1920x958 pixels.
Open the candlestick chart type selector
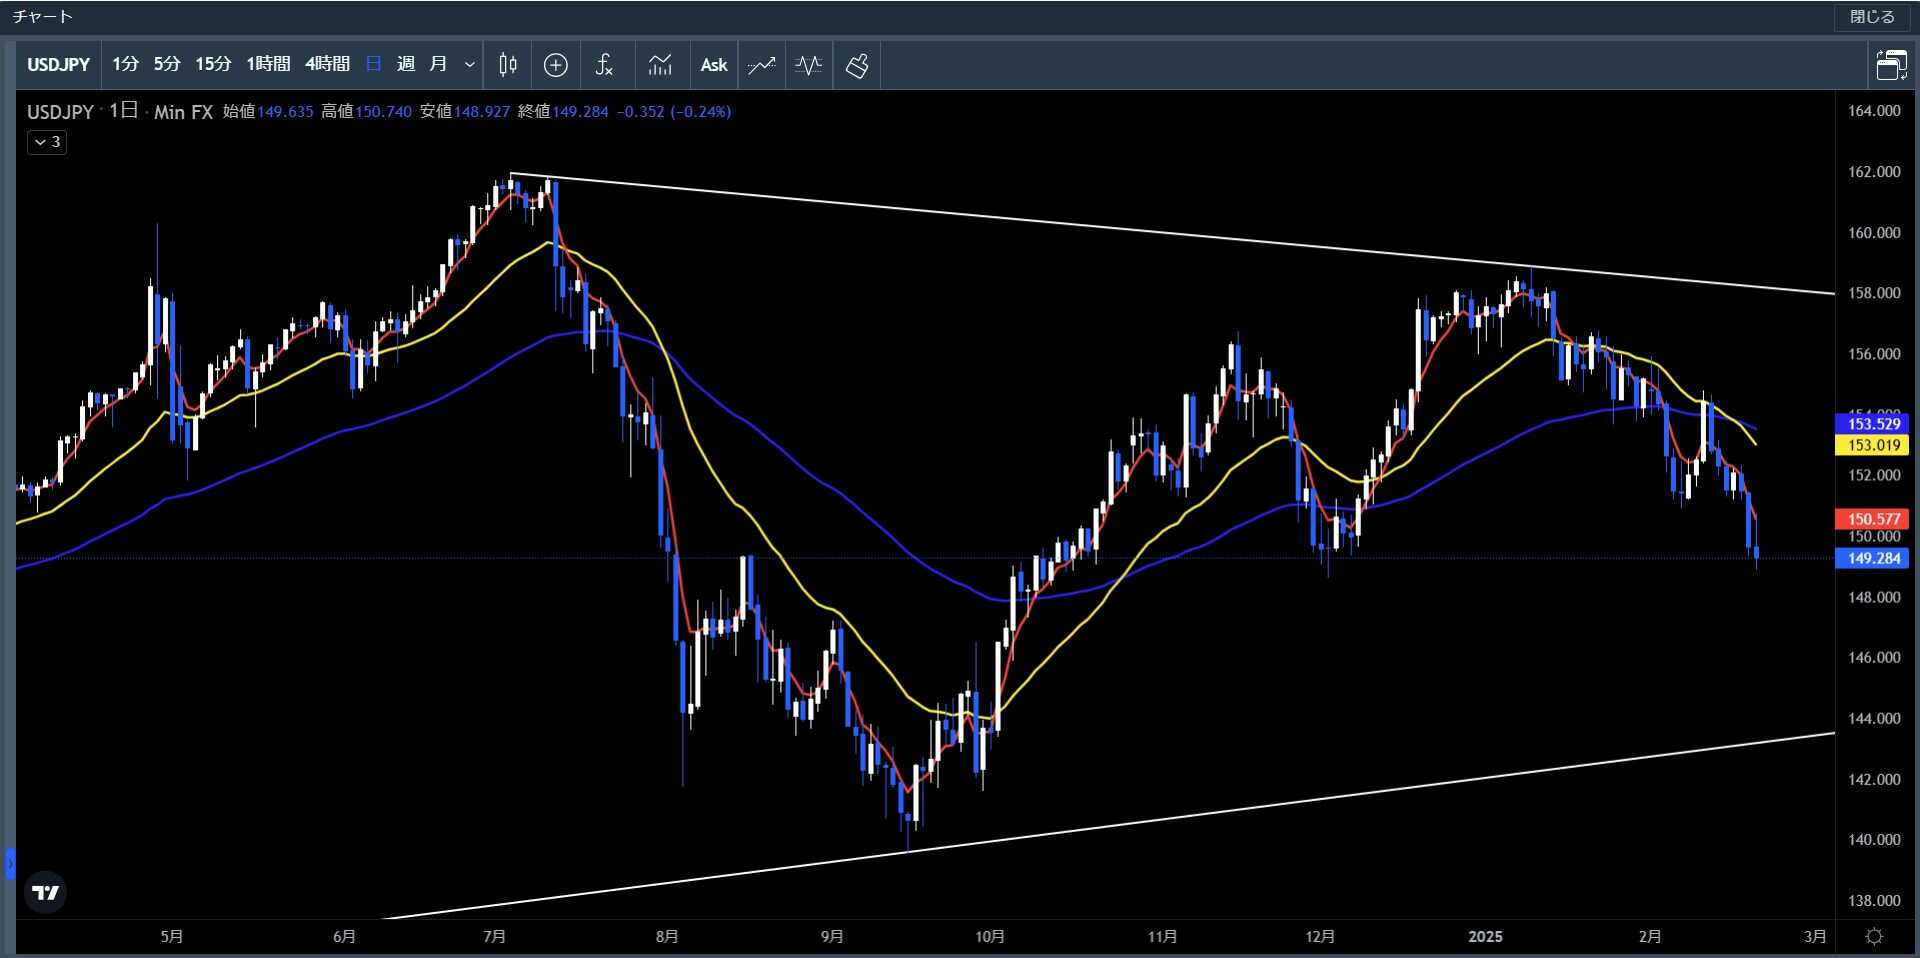(x=508, y=65)
